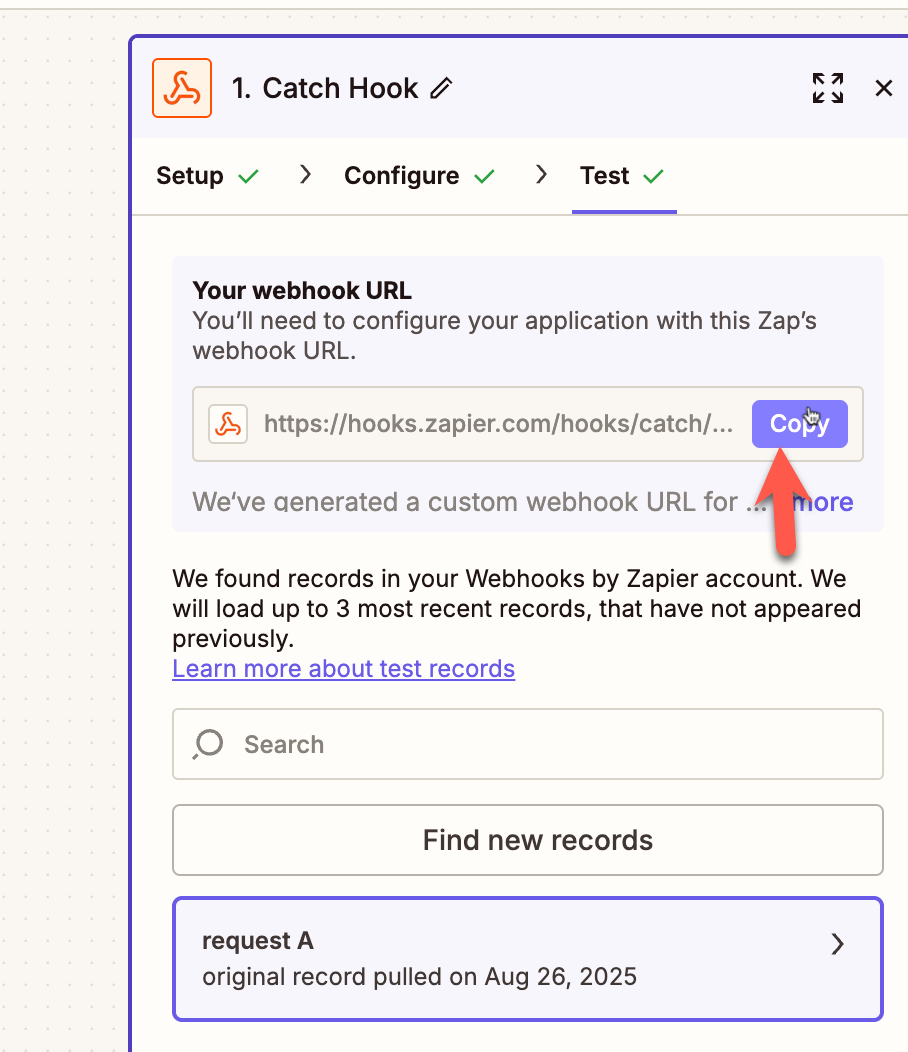Click the pencil to rename Catch Hook
The image size is (908, 1052).
pyautogui.click(x=442, y=89)
